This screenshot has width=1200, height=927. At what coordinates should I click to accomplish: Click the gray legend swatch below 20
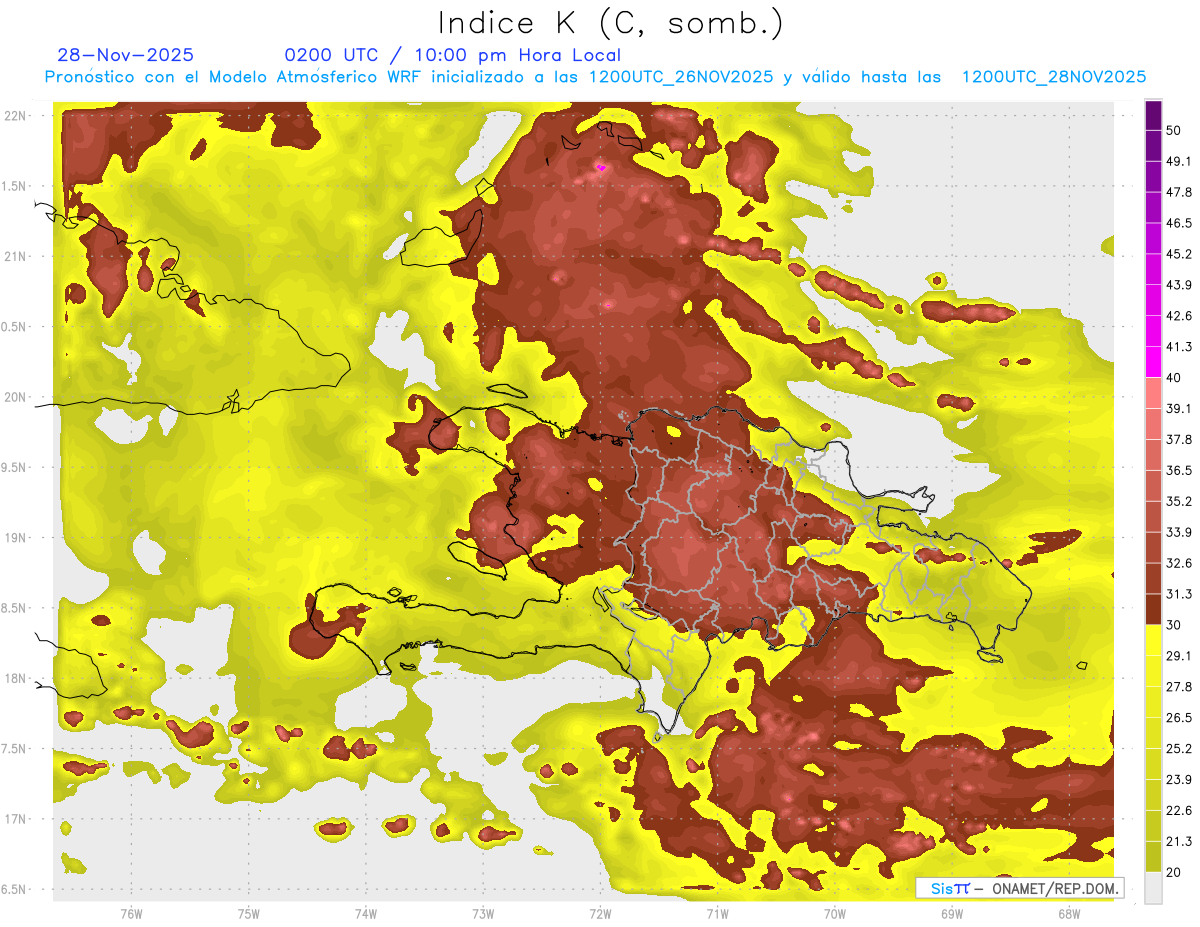1153,888
